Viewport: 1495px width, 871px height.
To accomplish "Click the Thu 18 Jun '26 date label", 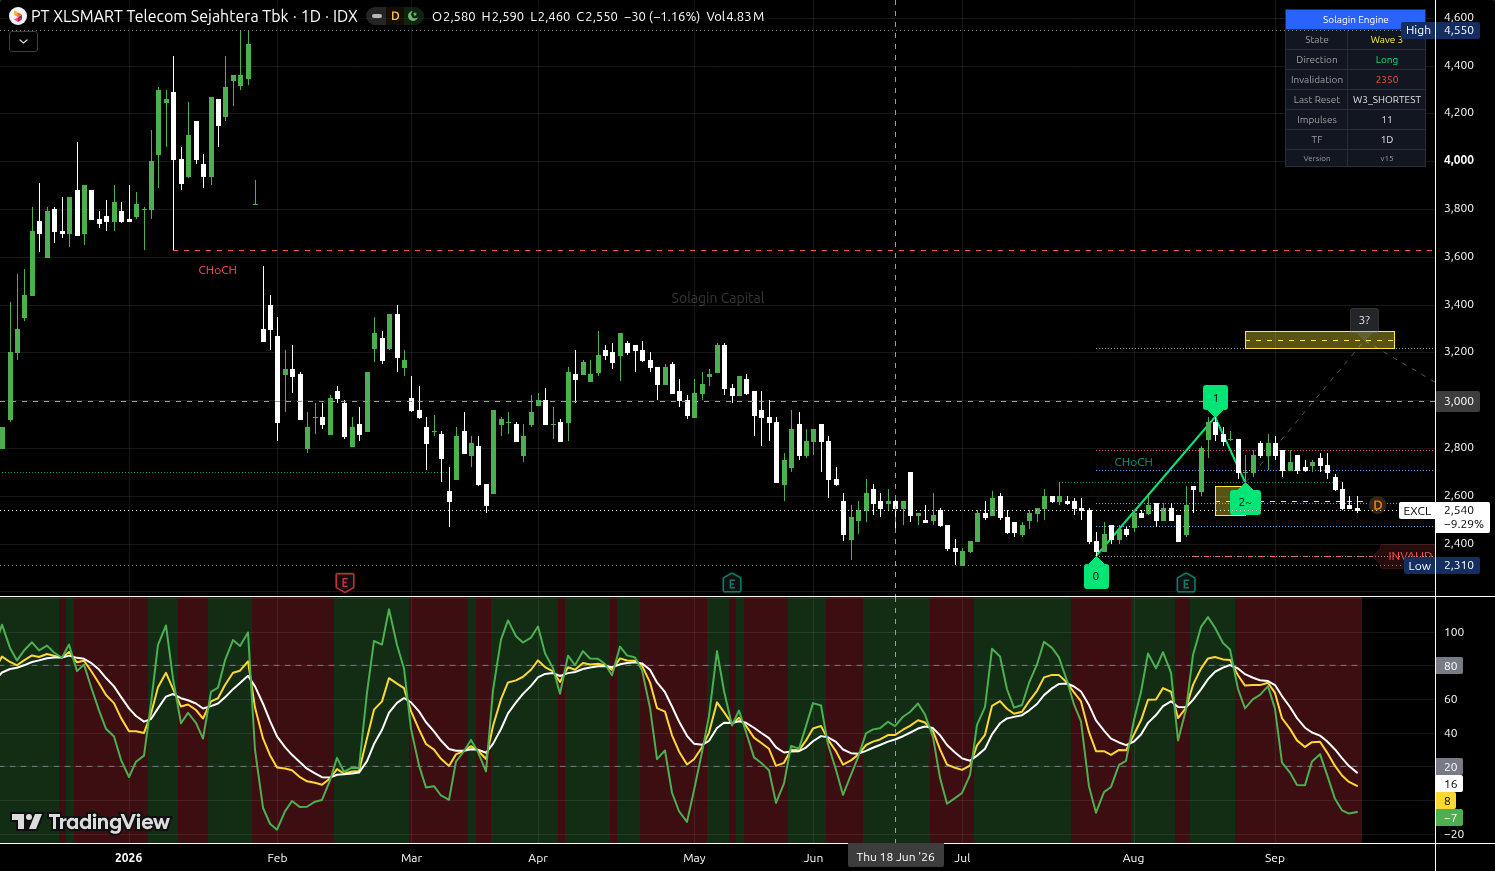I will (x=895, y=857).
